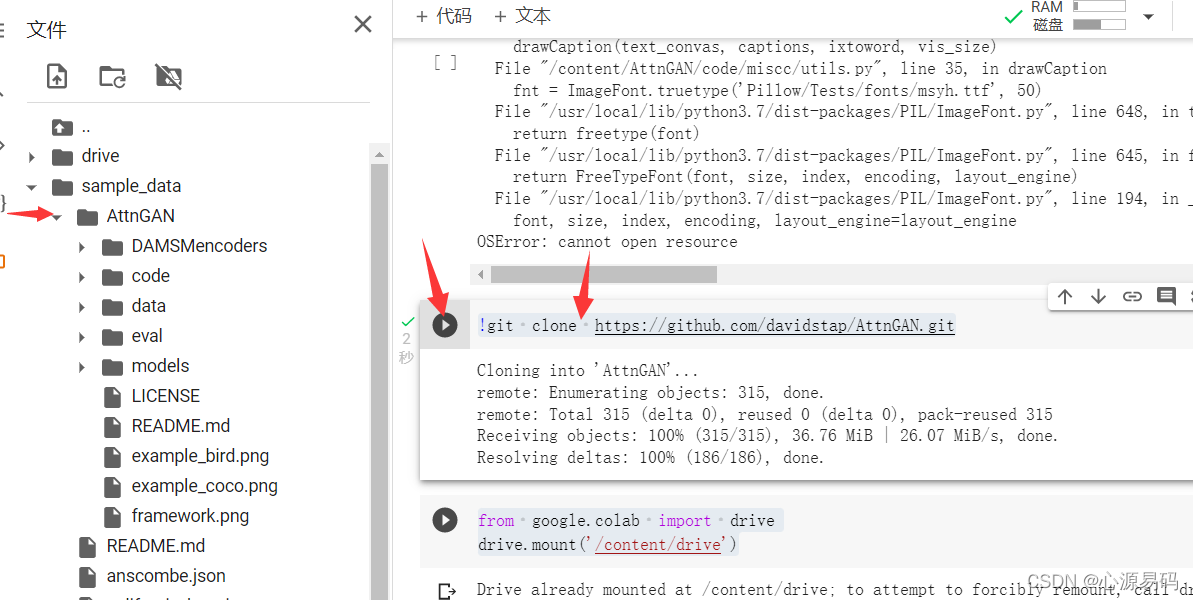Refresh the file browser folder list

(x=113, y=76)
